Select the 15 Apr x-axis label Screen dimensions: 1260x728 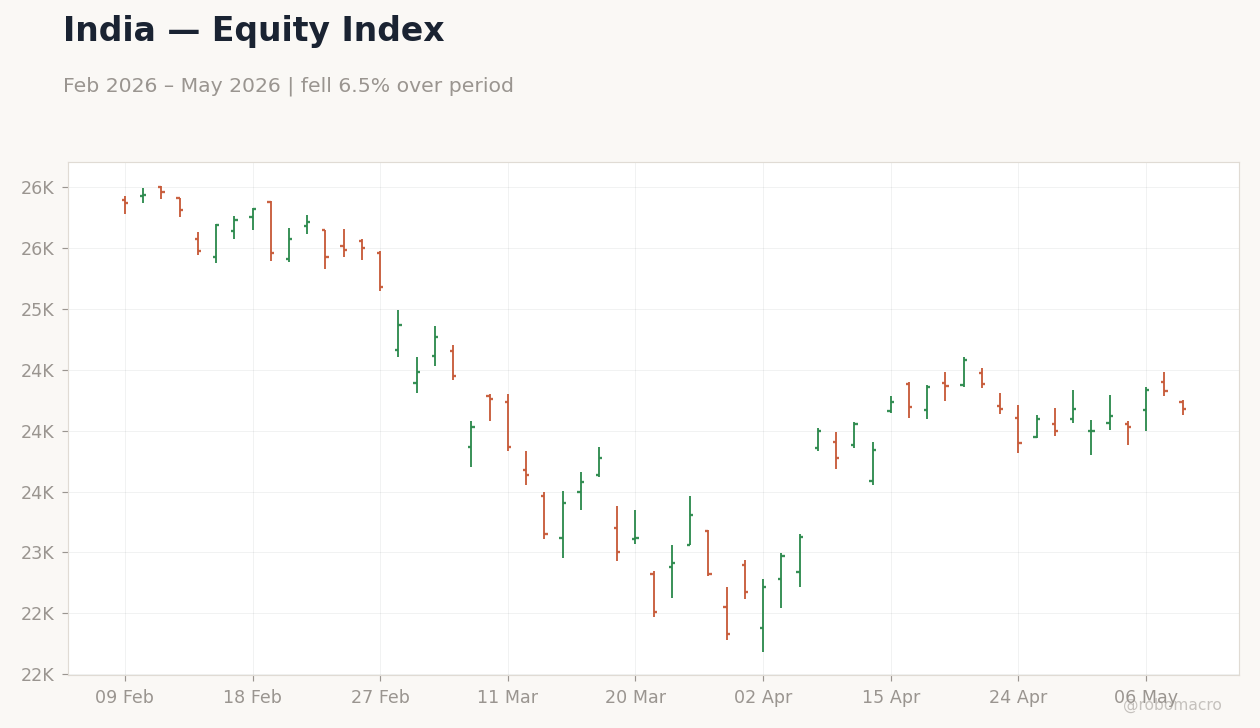[891, 698]
